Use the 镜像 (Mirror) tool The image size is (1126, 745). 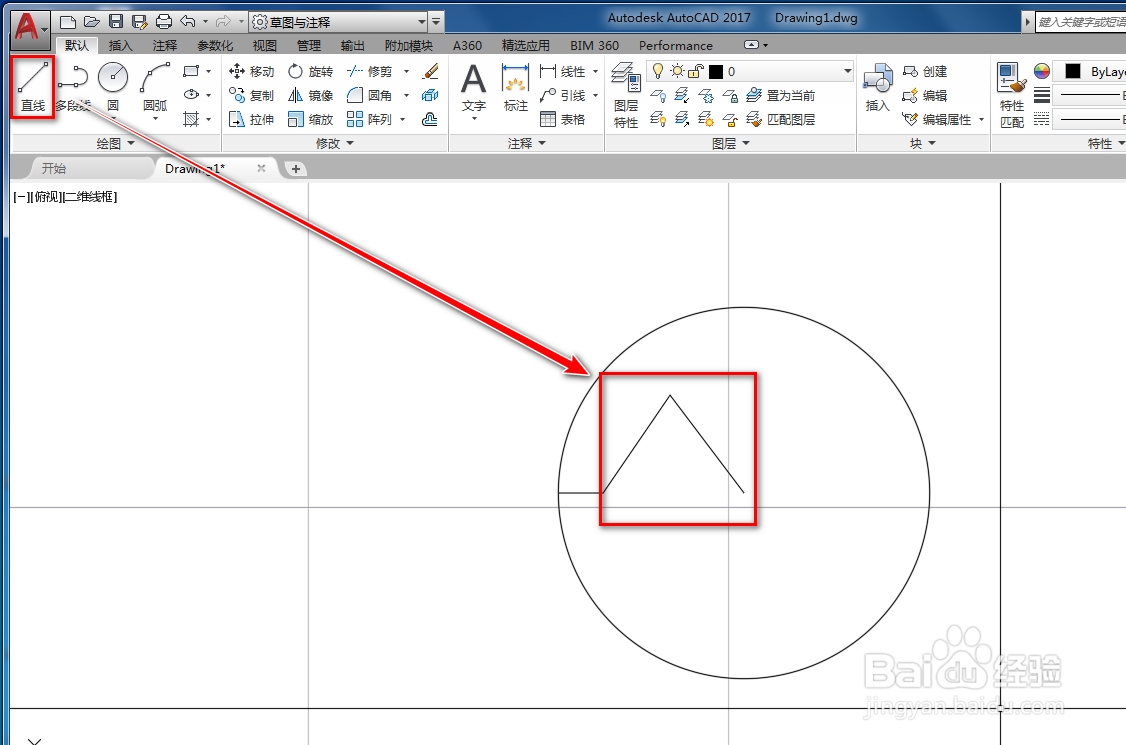pos(310,95)
